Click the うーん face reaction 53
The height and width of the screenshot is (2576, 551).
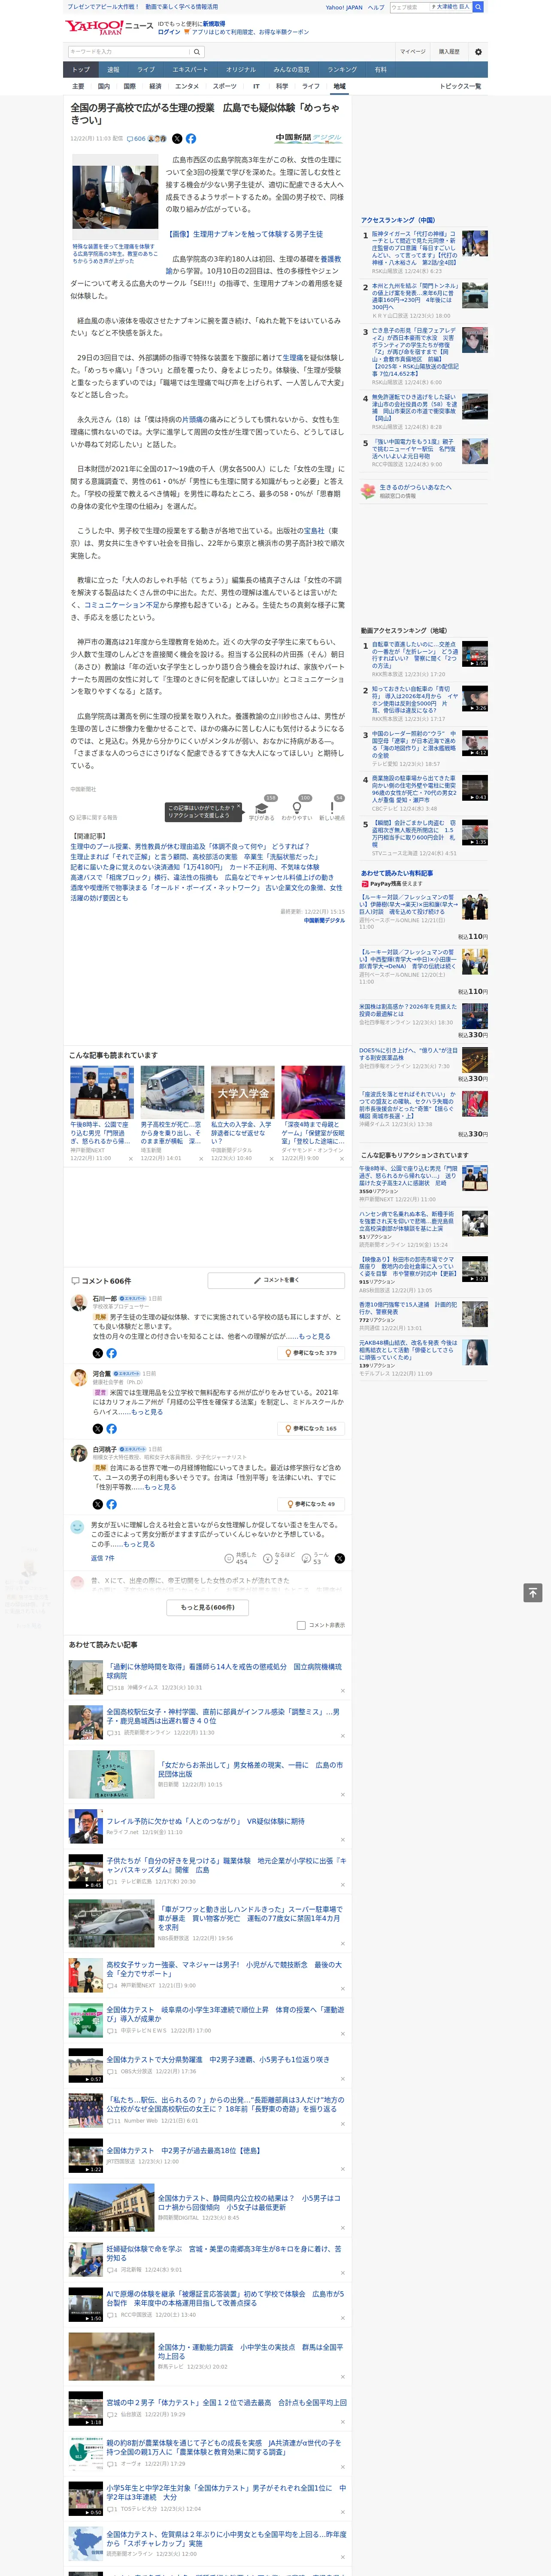pos(316,1558)
